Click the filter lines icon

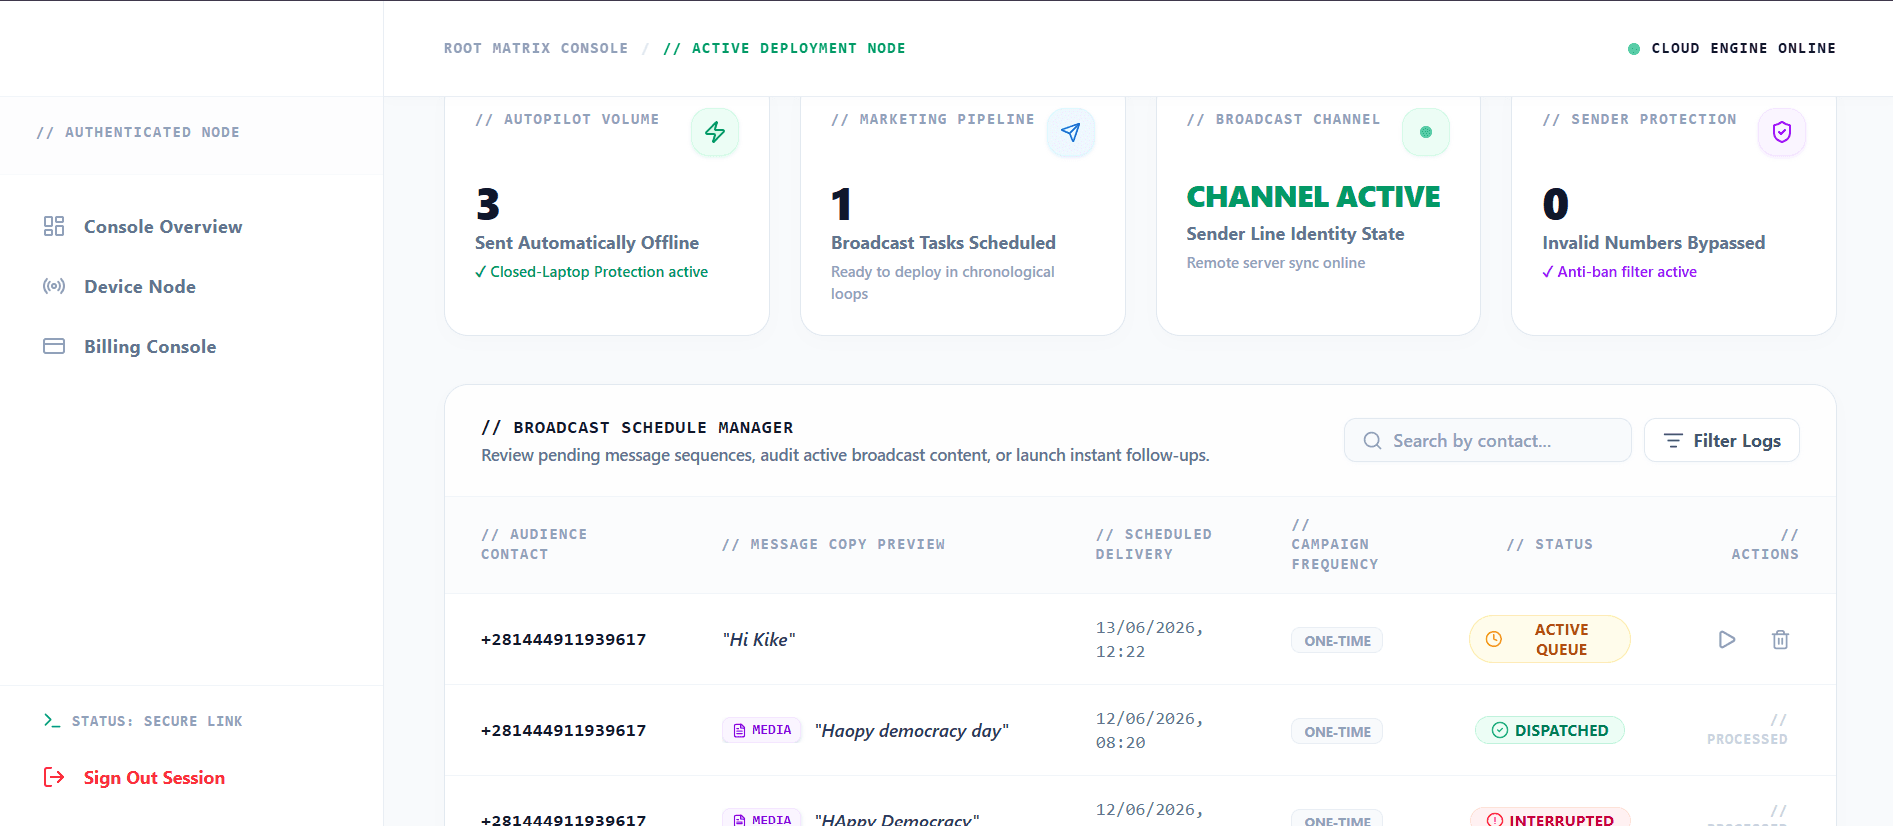coord(1673,441)
